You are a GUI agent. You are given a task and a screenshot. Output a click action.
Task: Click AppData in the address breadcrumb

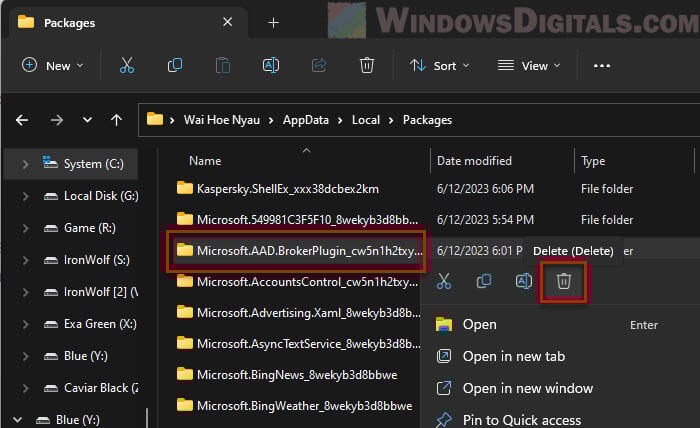[306, 120]
